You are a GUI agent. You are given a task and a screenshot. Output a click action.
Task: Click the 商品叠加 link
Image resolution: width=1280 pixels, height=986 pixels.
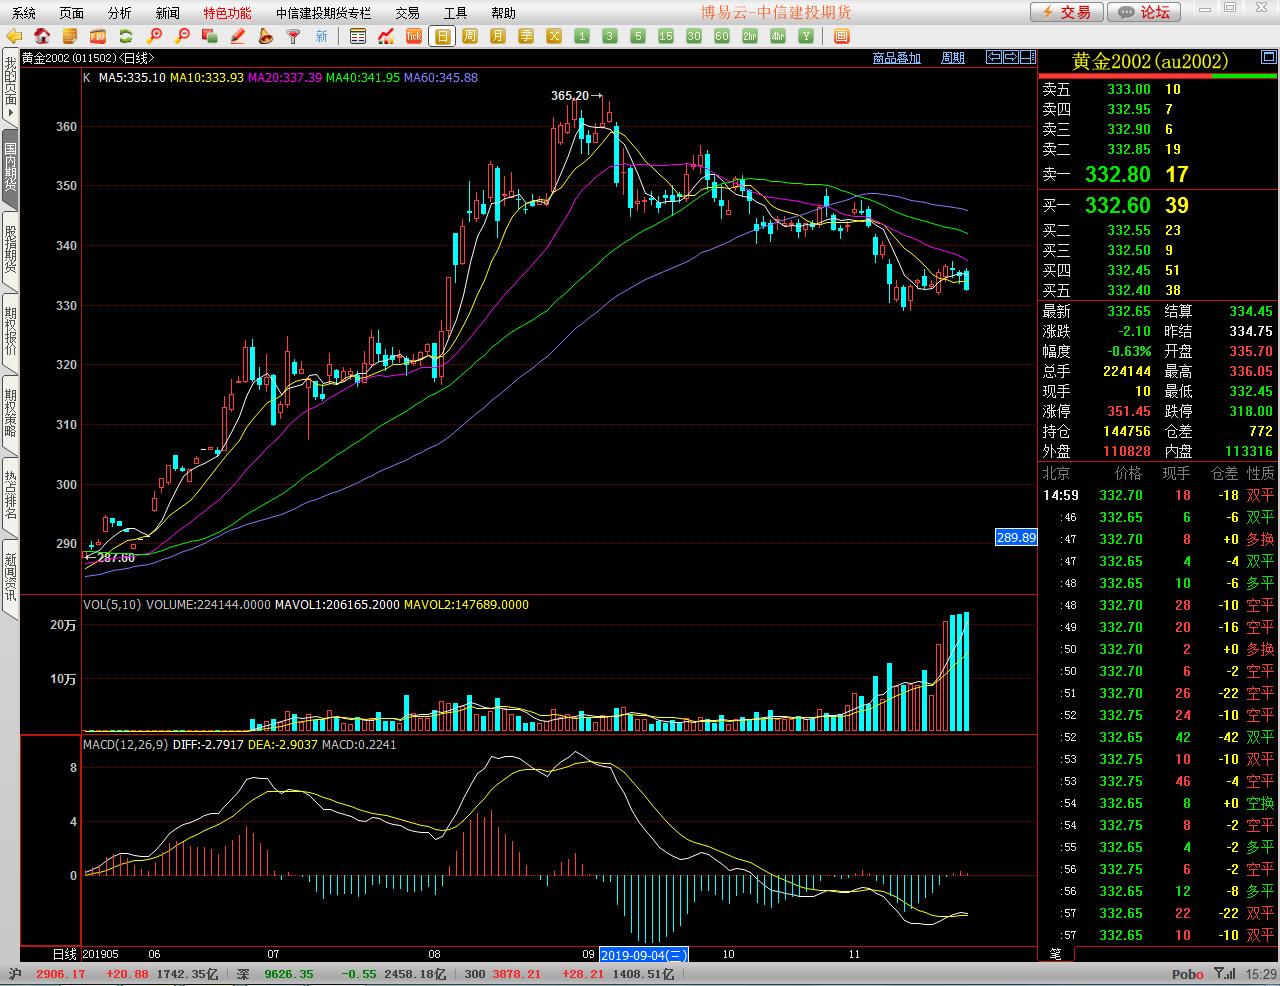click(896, 58)
